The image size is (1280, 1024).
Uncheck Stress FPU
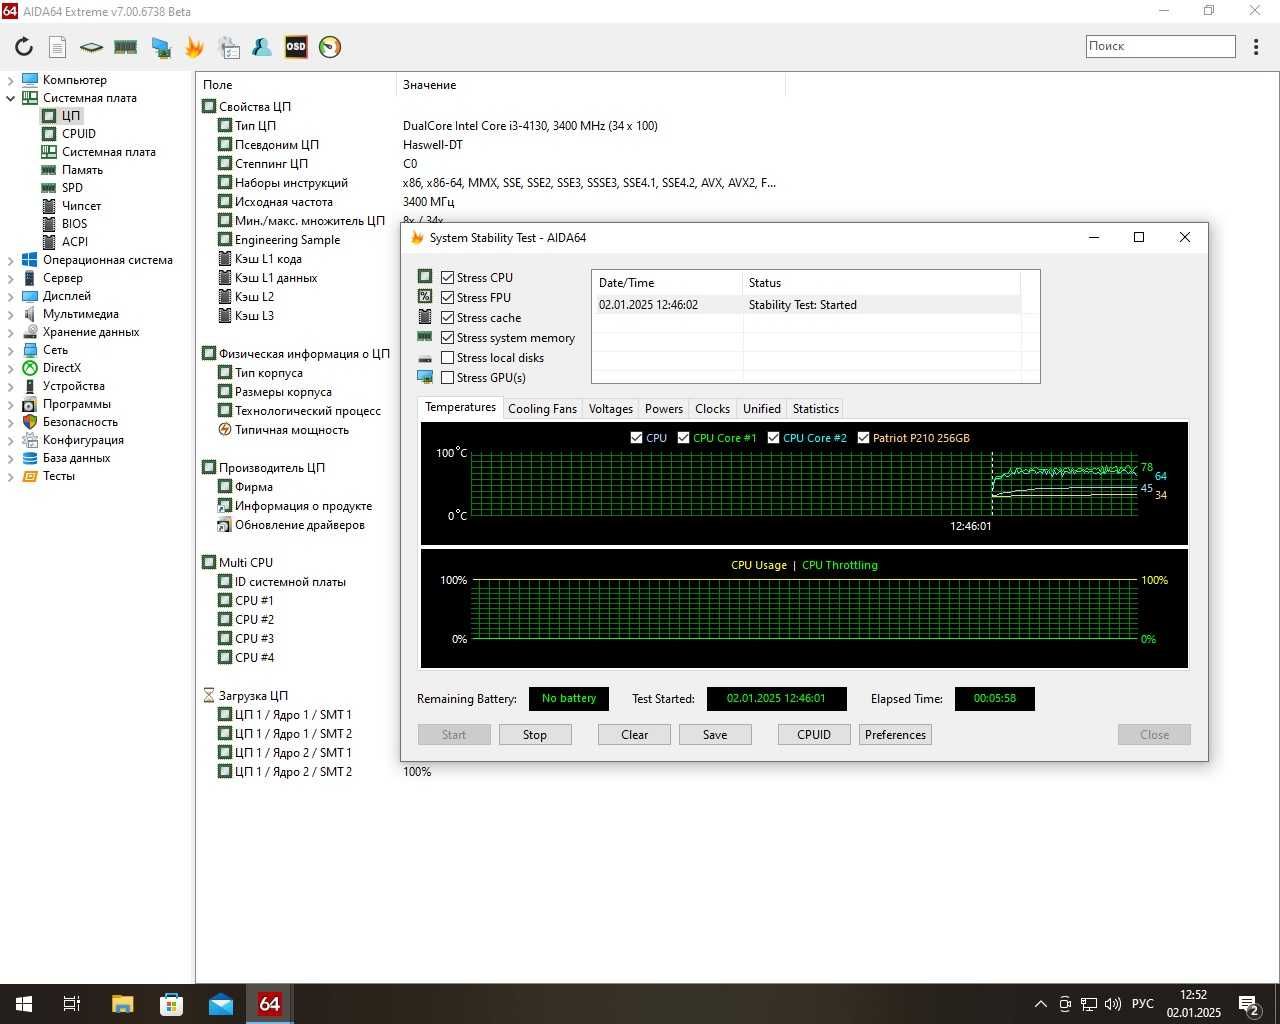click(x=448, y=297)
